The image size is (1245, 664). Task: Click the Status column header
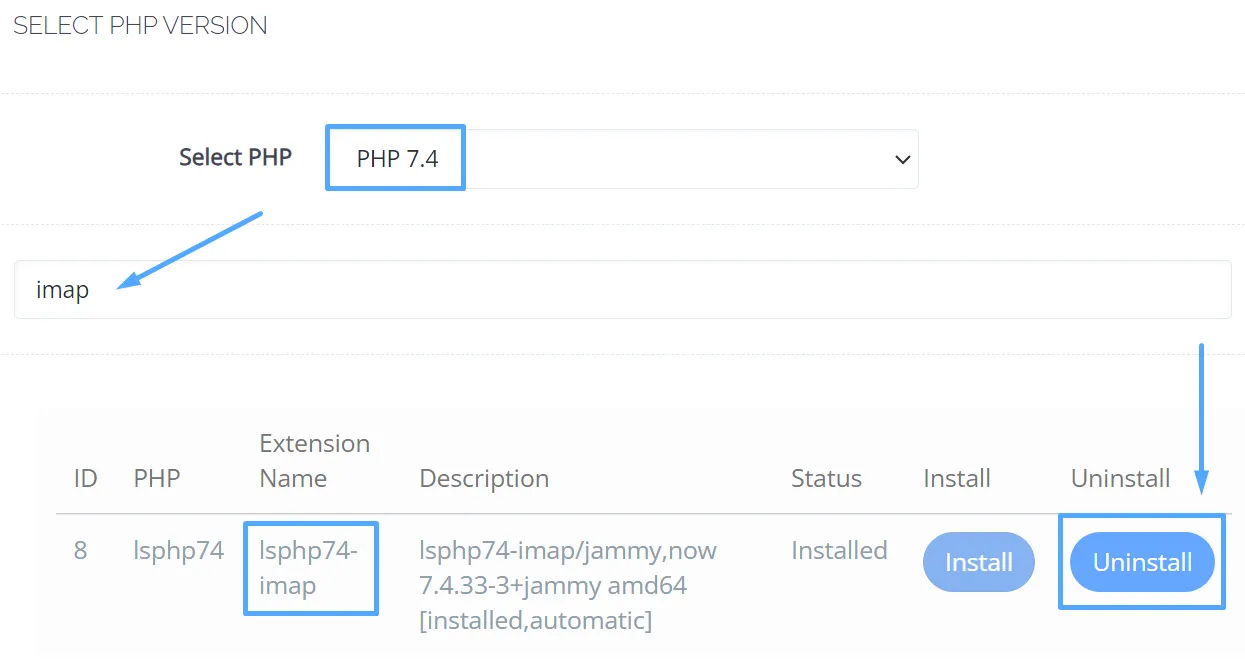[x=826, y=479]
